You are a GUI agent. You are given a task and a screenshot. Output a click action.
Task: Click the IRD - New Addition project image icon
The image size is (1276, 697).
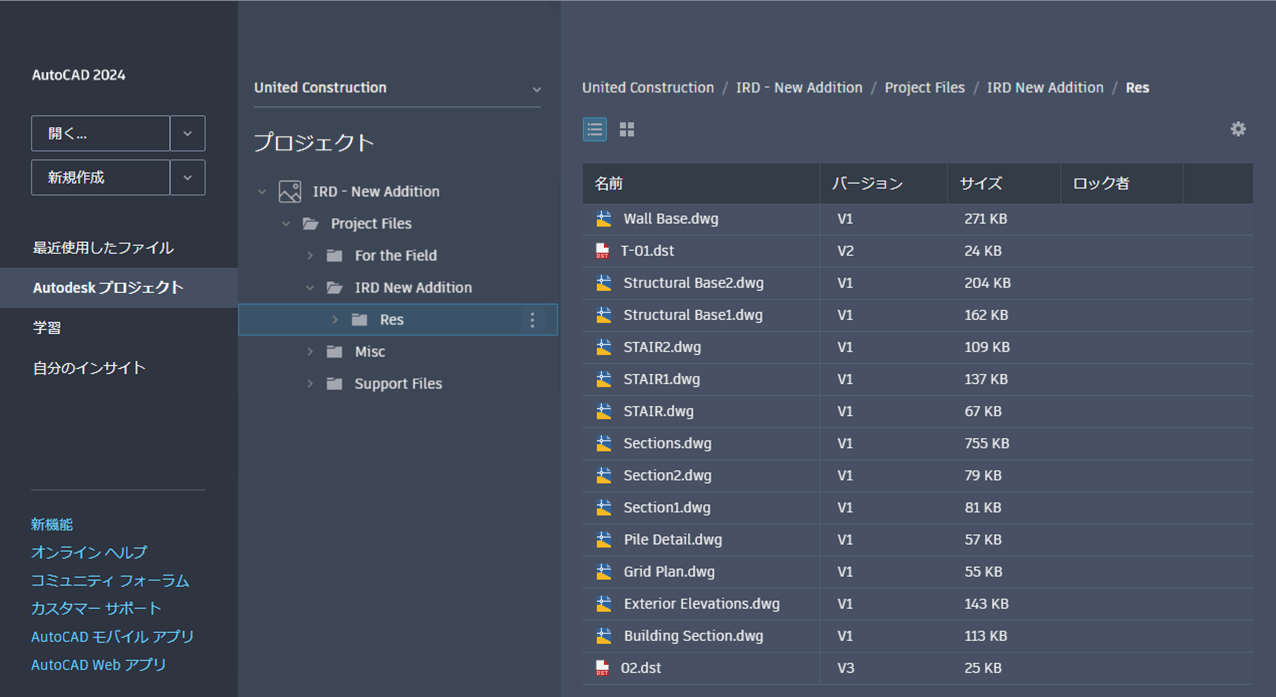pyautogui.click(x=290, y=192)
